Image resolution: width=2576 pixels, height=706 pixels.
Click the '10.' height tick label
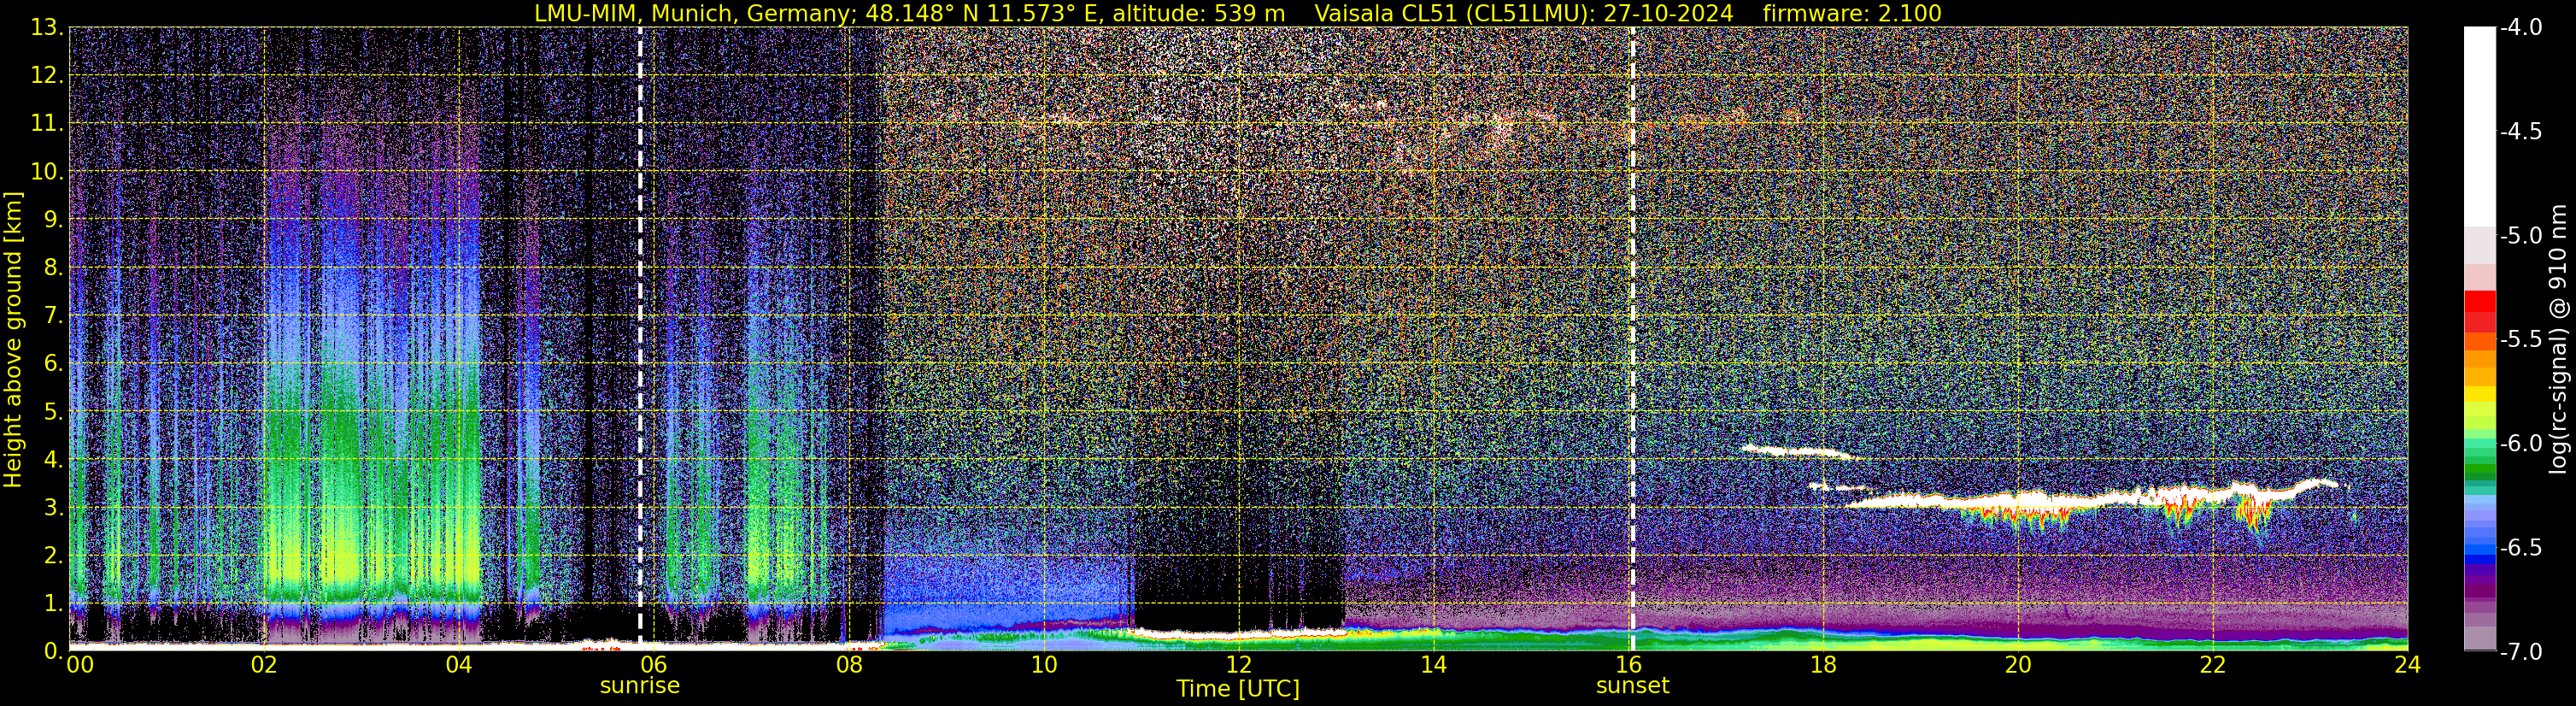click(x=47, y=171)
